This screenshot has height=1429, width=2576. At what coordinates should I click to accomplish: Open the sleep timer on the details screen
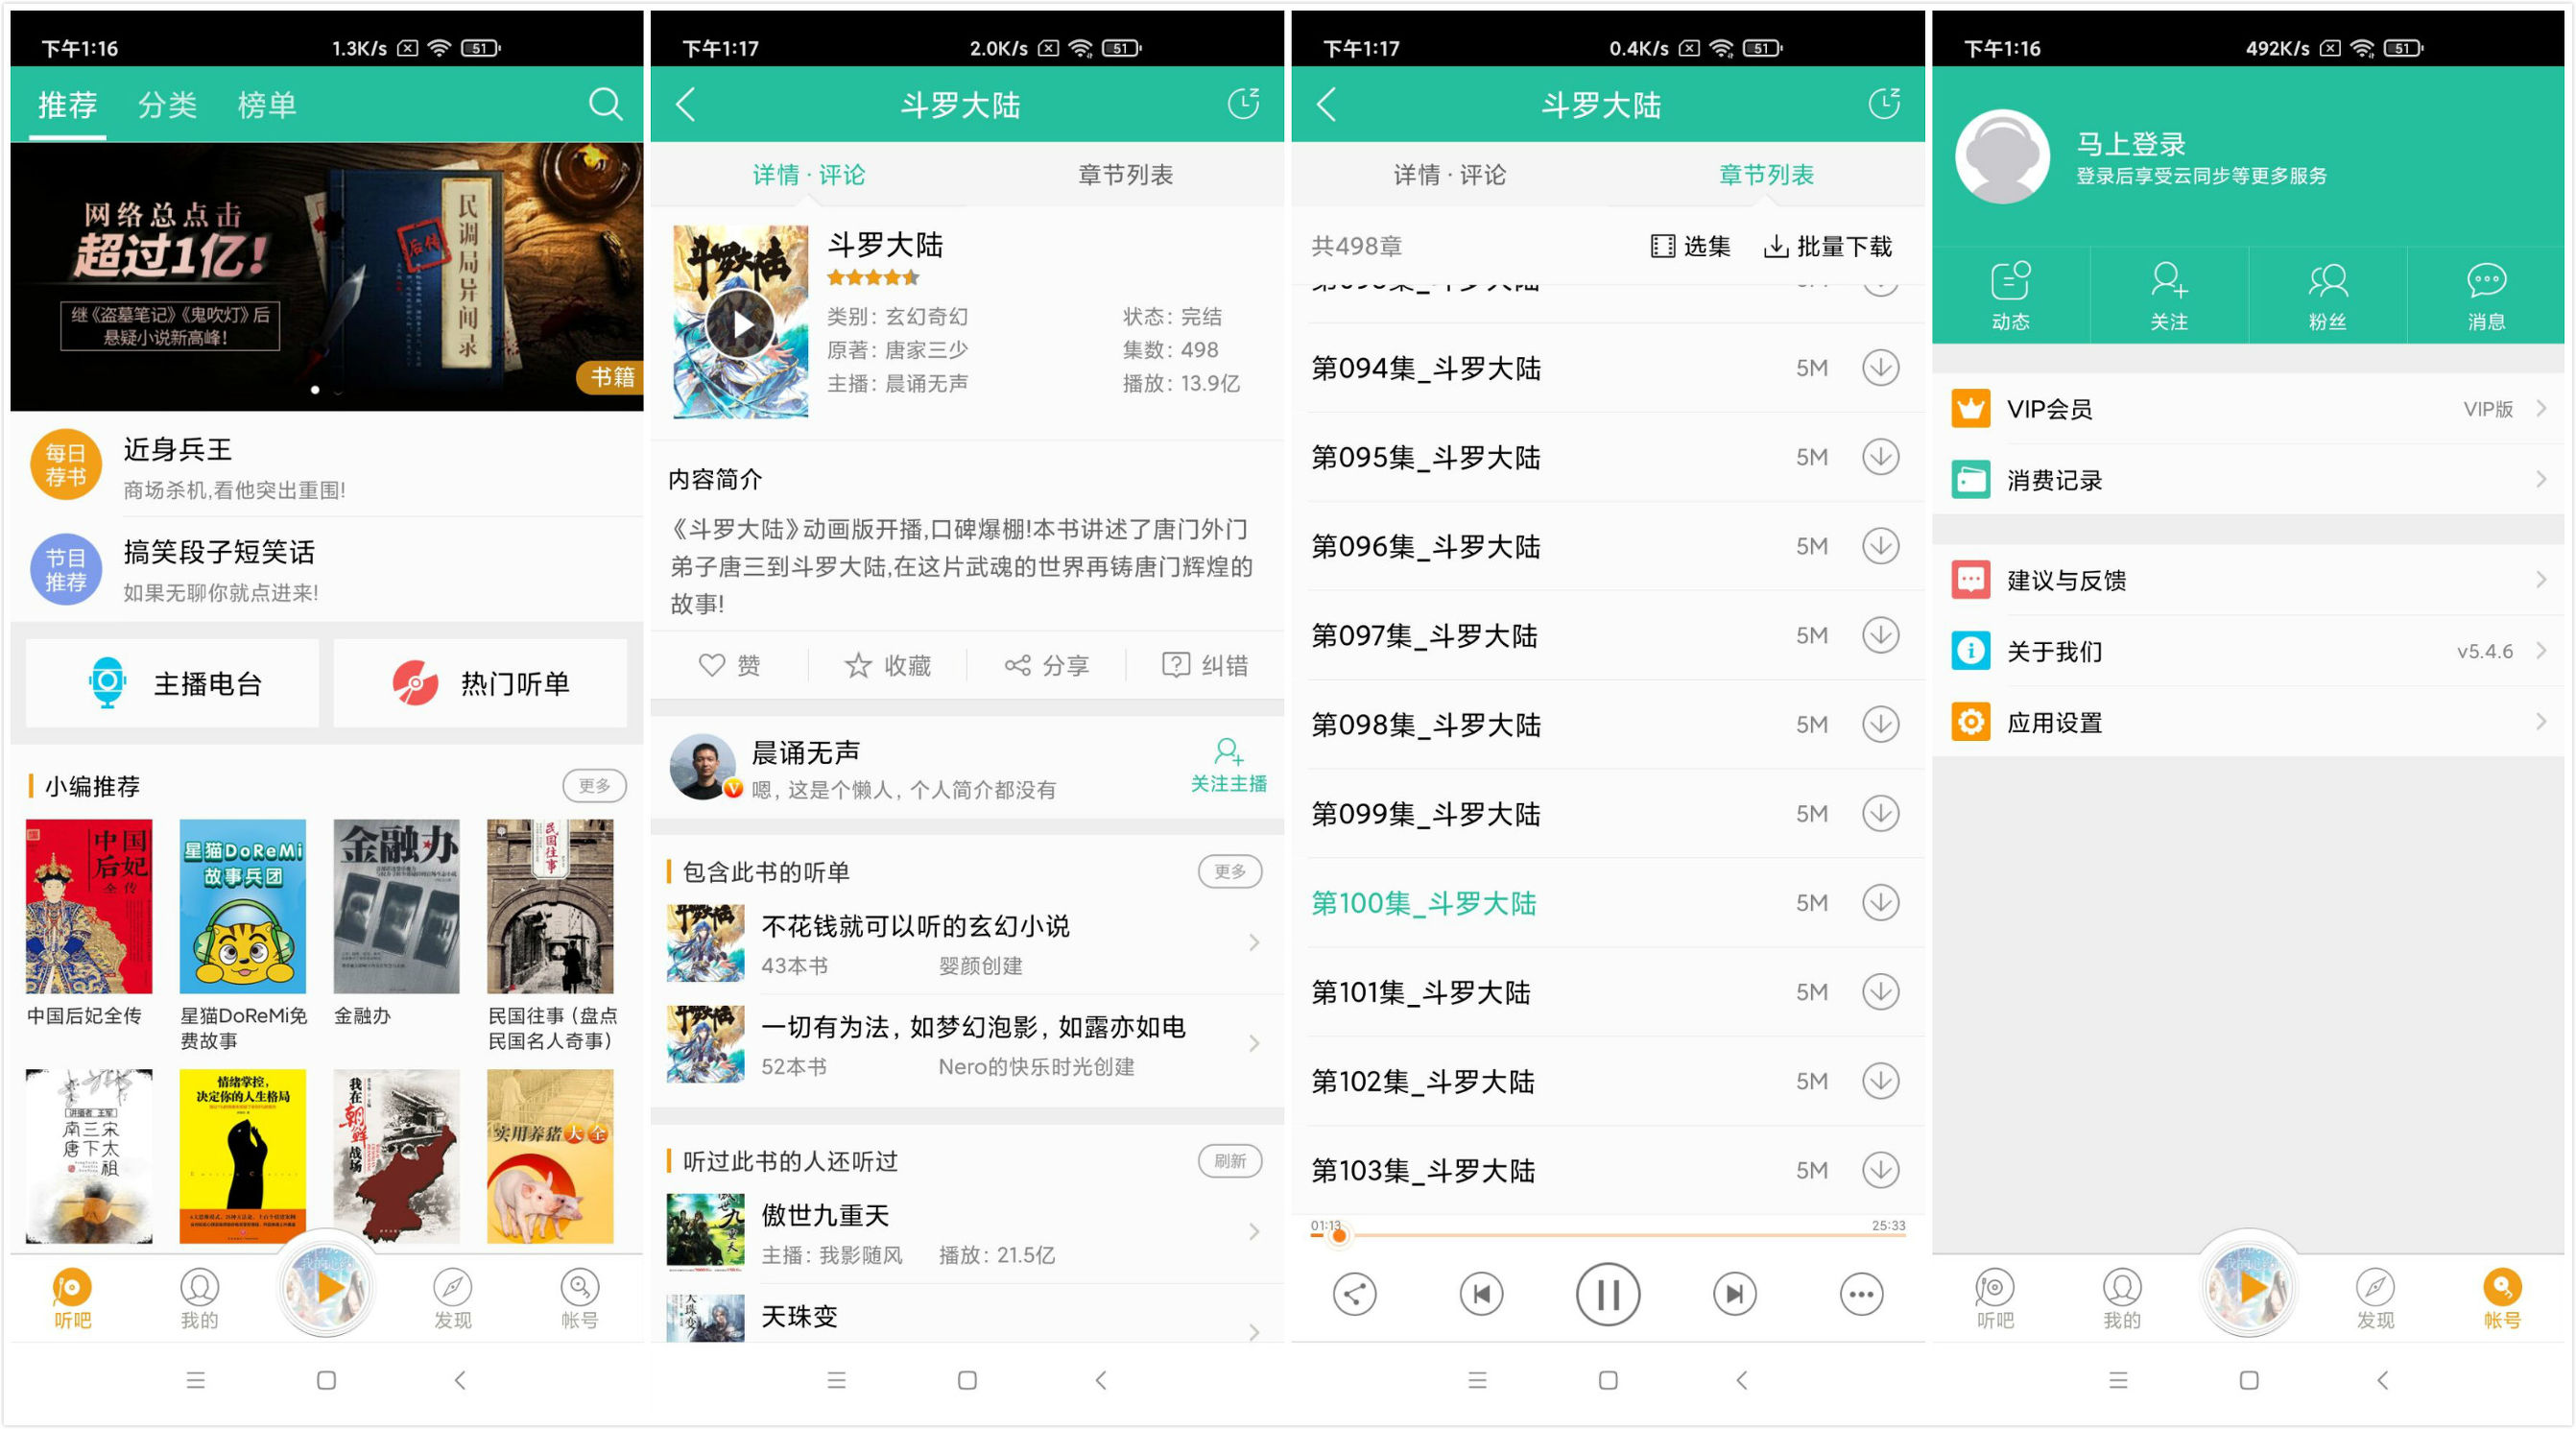click(1243, 104)
